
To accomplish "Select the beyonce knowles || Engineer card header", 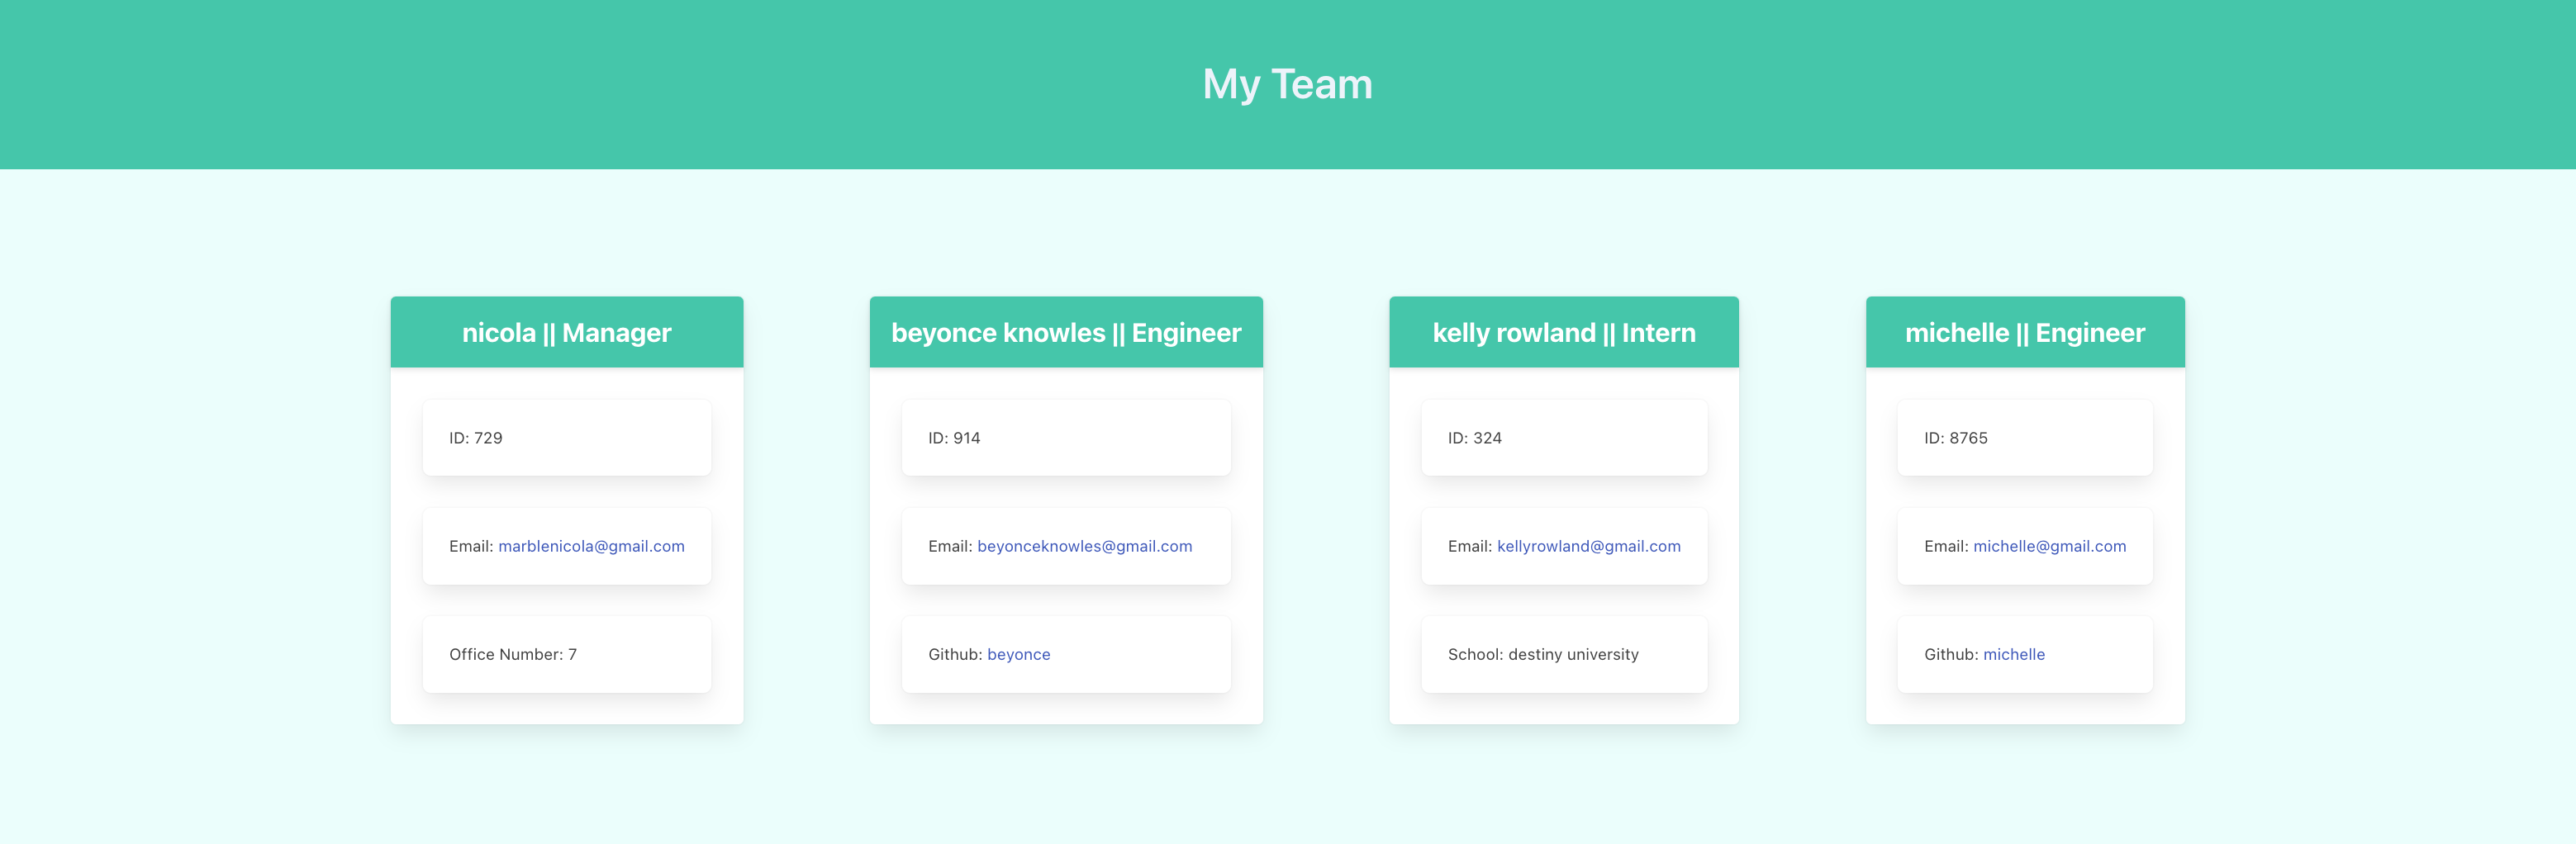I will pyautogui.click(x=1065, y=331).
